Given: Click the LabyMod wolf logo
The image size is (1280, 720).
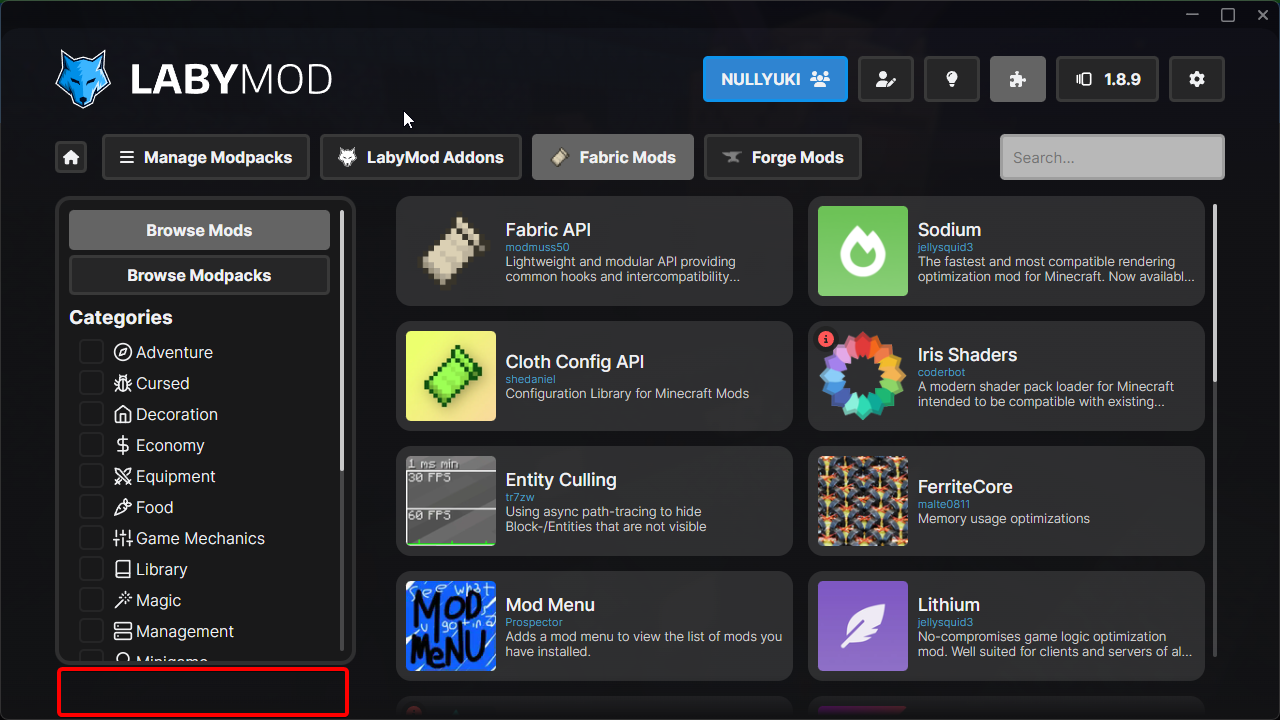Looking at the screenshot, I should tap(83, 79).
